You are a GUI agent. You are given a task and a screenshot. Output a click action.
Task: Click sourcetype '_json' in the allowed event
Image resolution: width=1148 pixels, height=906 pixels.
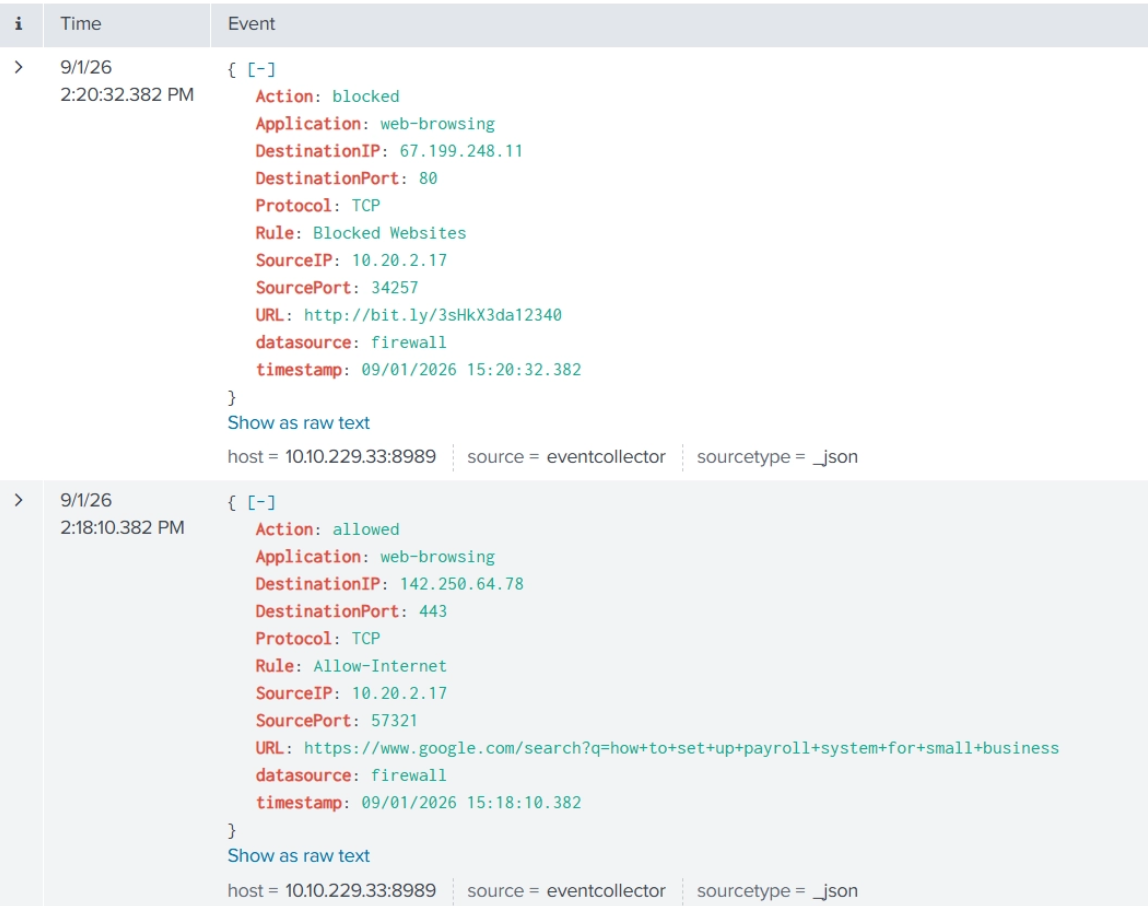coord(835,891)
